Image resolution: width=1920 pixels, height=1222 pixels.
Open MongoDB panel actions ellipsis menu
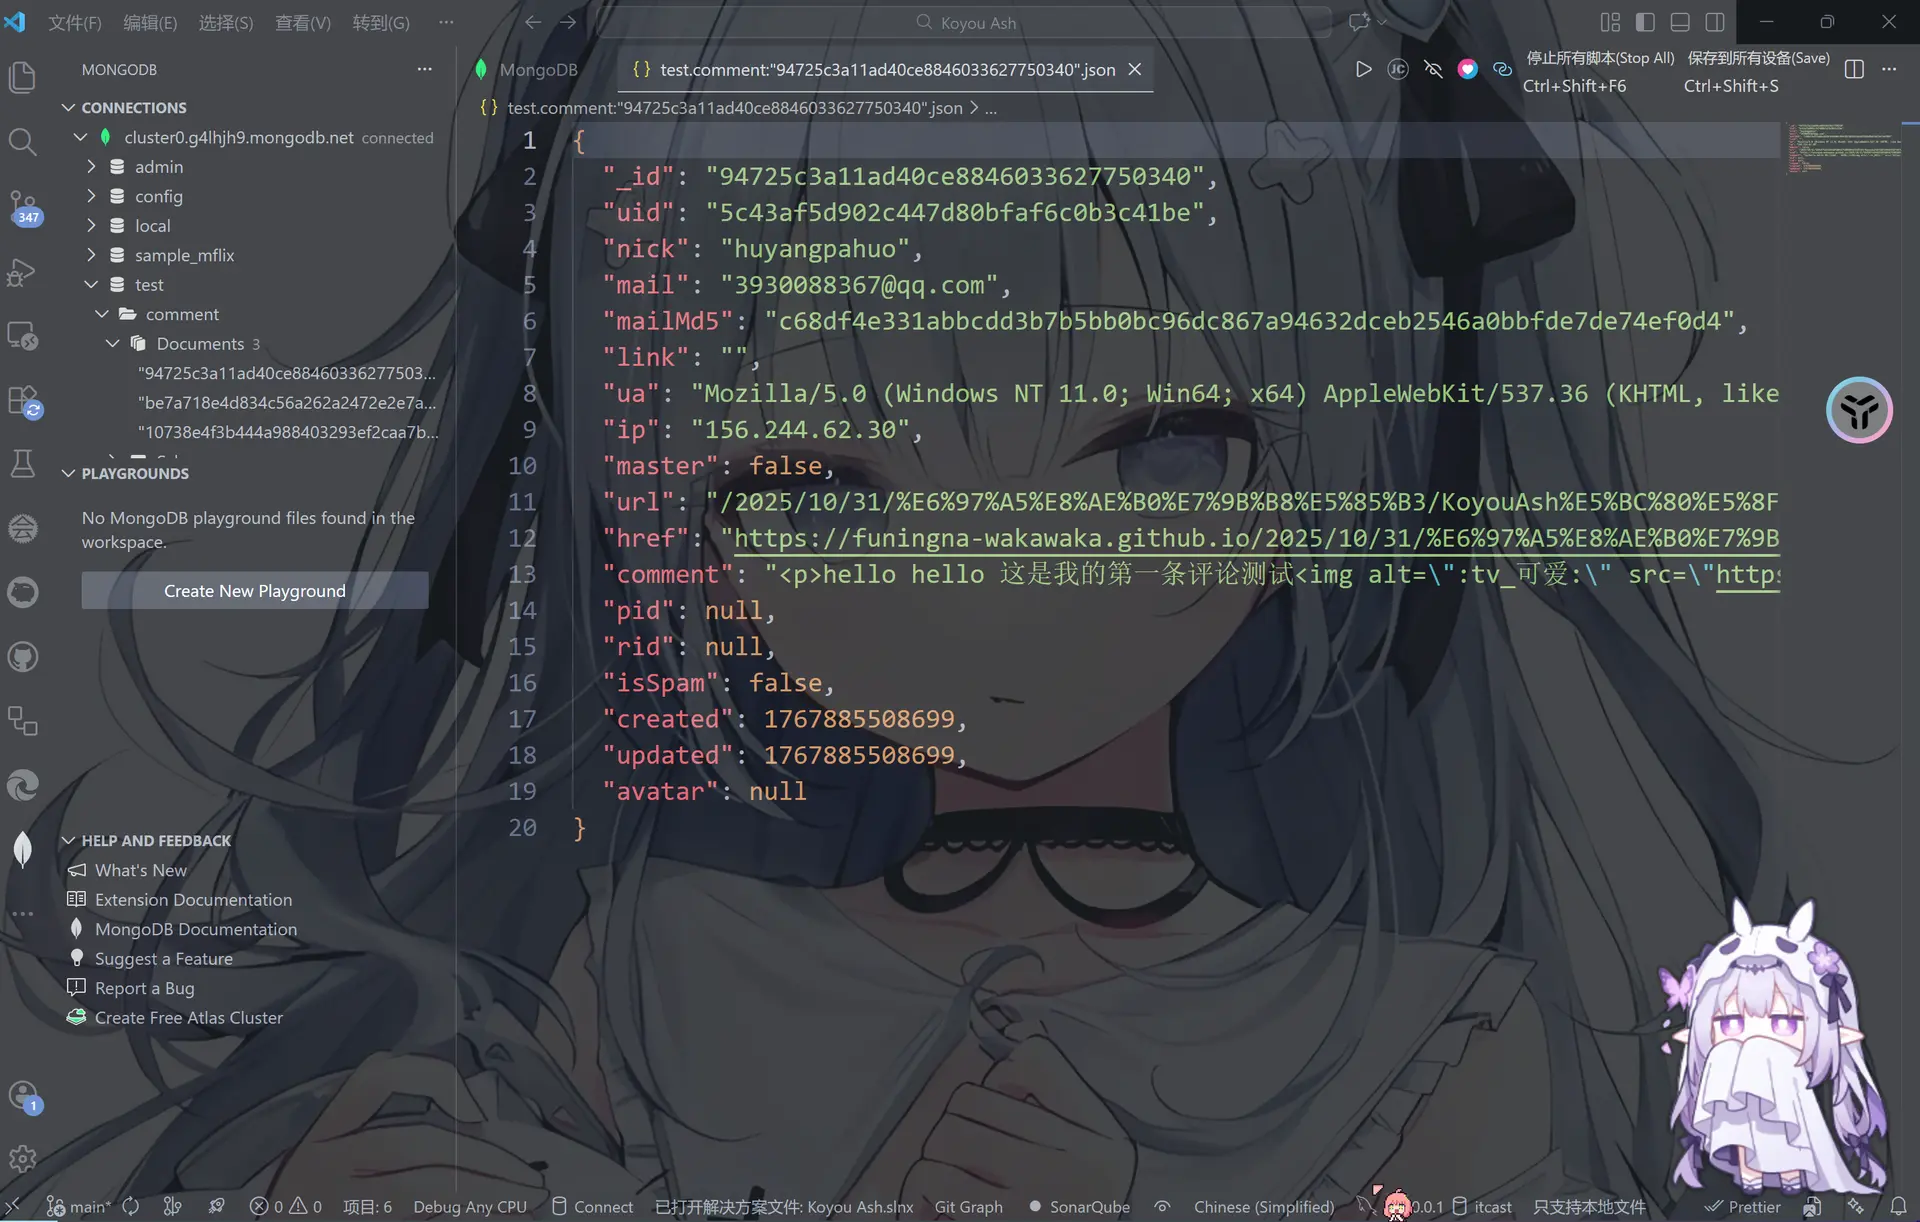[424, 69]
